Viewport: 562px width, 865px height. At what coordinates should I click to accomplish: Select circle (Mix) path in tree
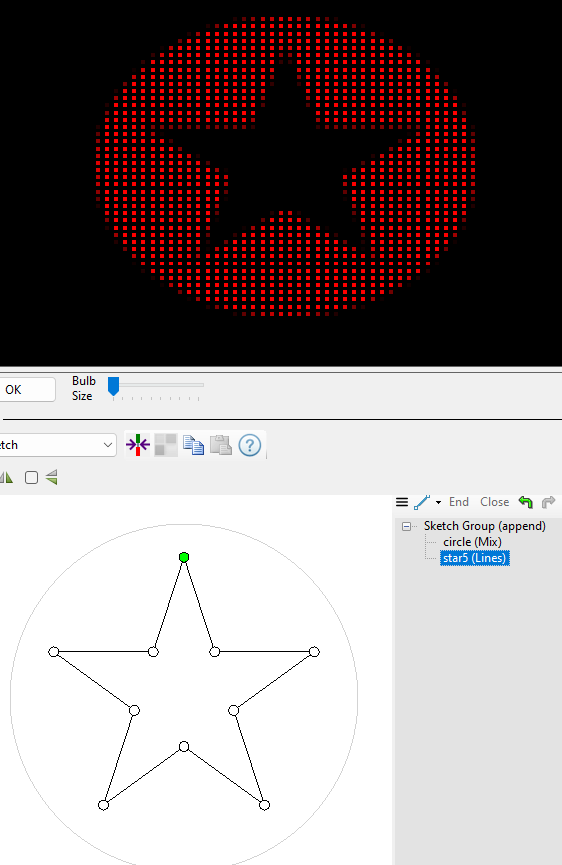473,542
